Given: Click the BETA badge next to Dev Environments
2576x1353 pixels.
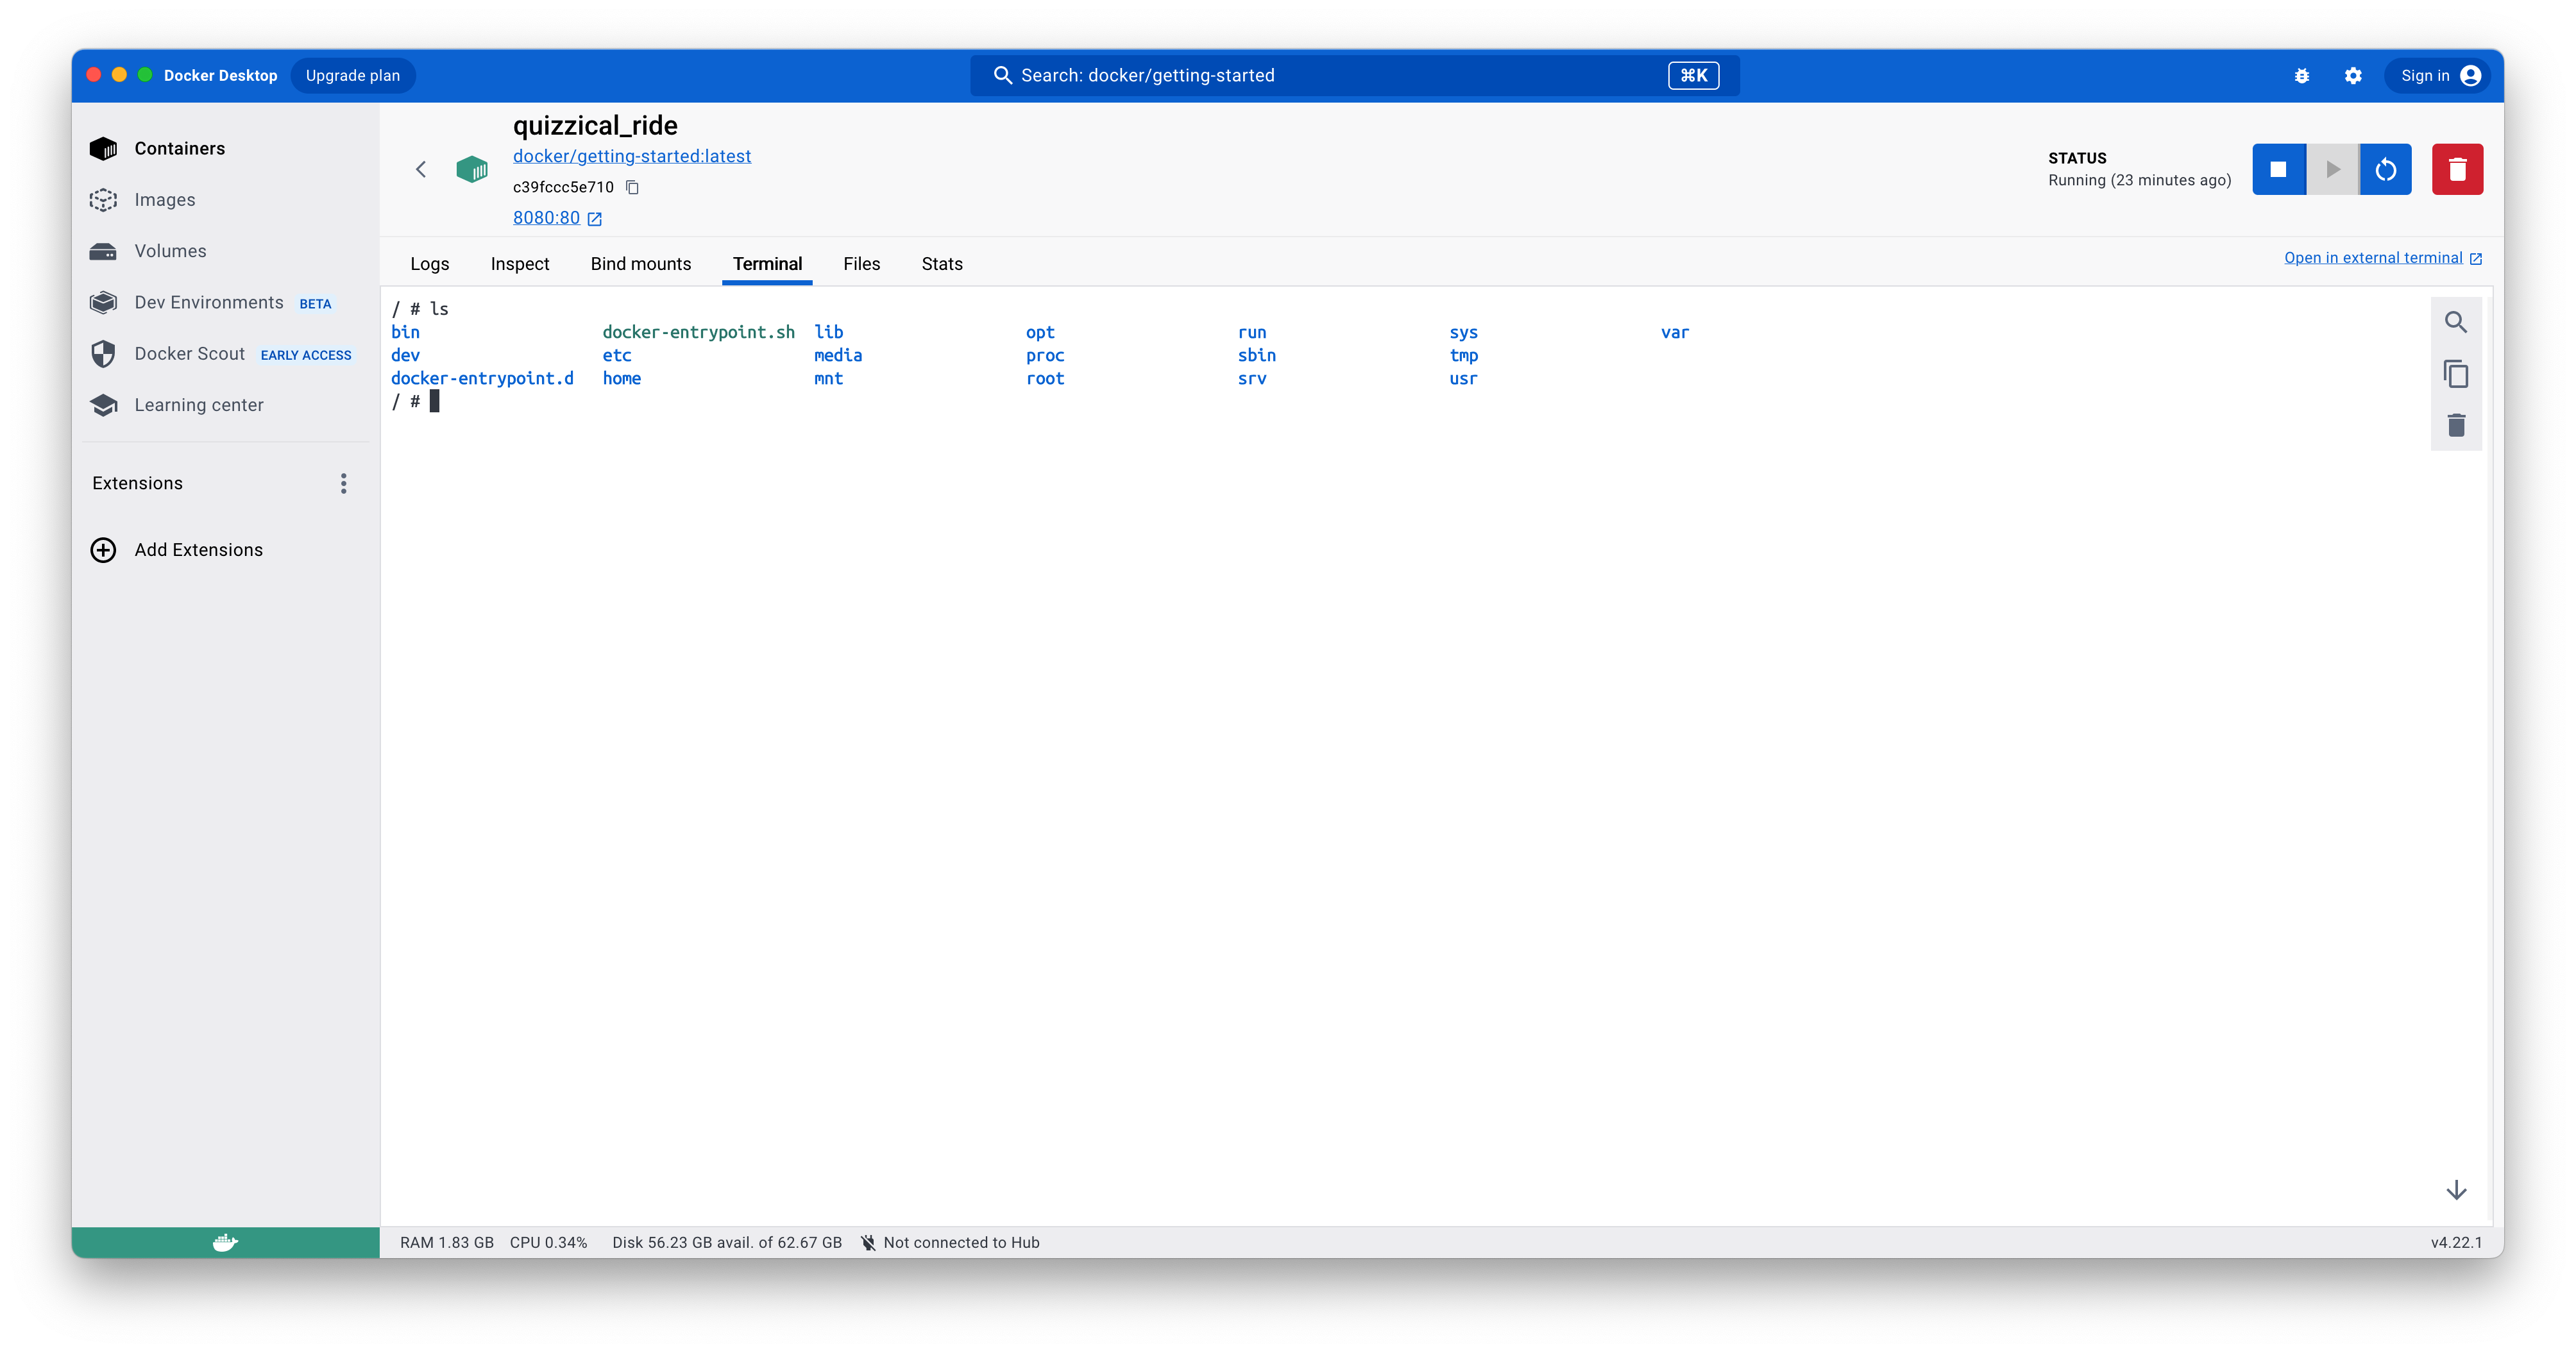Looking at the screenshot, I should [x=315, y=304].
